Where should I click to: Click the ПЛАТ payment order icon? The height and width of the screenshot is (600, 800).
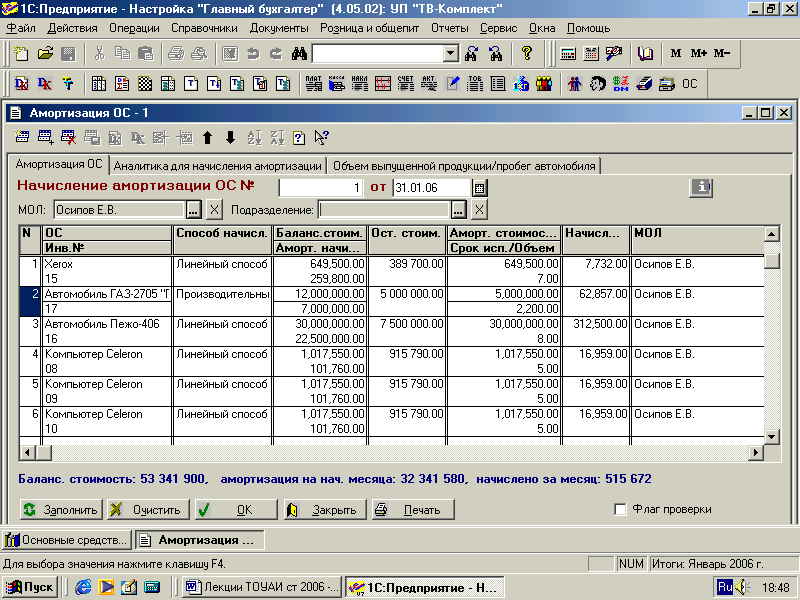click(313, 84)
